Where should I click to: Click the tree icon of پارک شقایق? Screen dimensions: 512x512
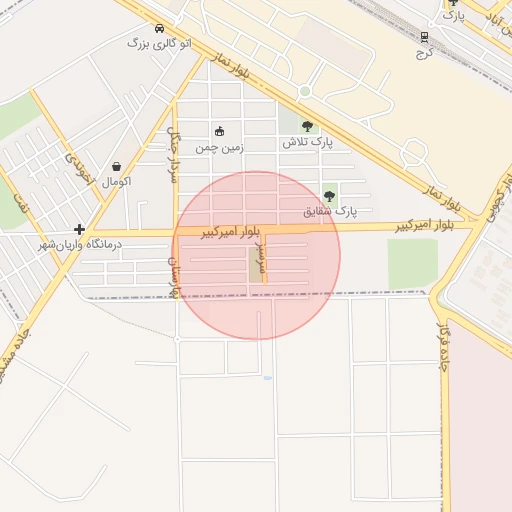(329, 196)
